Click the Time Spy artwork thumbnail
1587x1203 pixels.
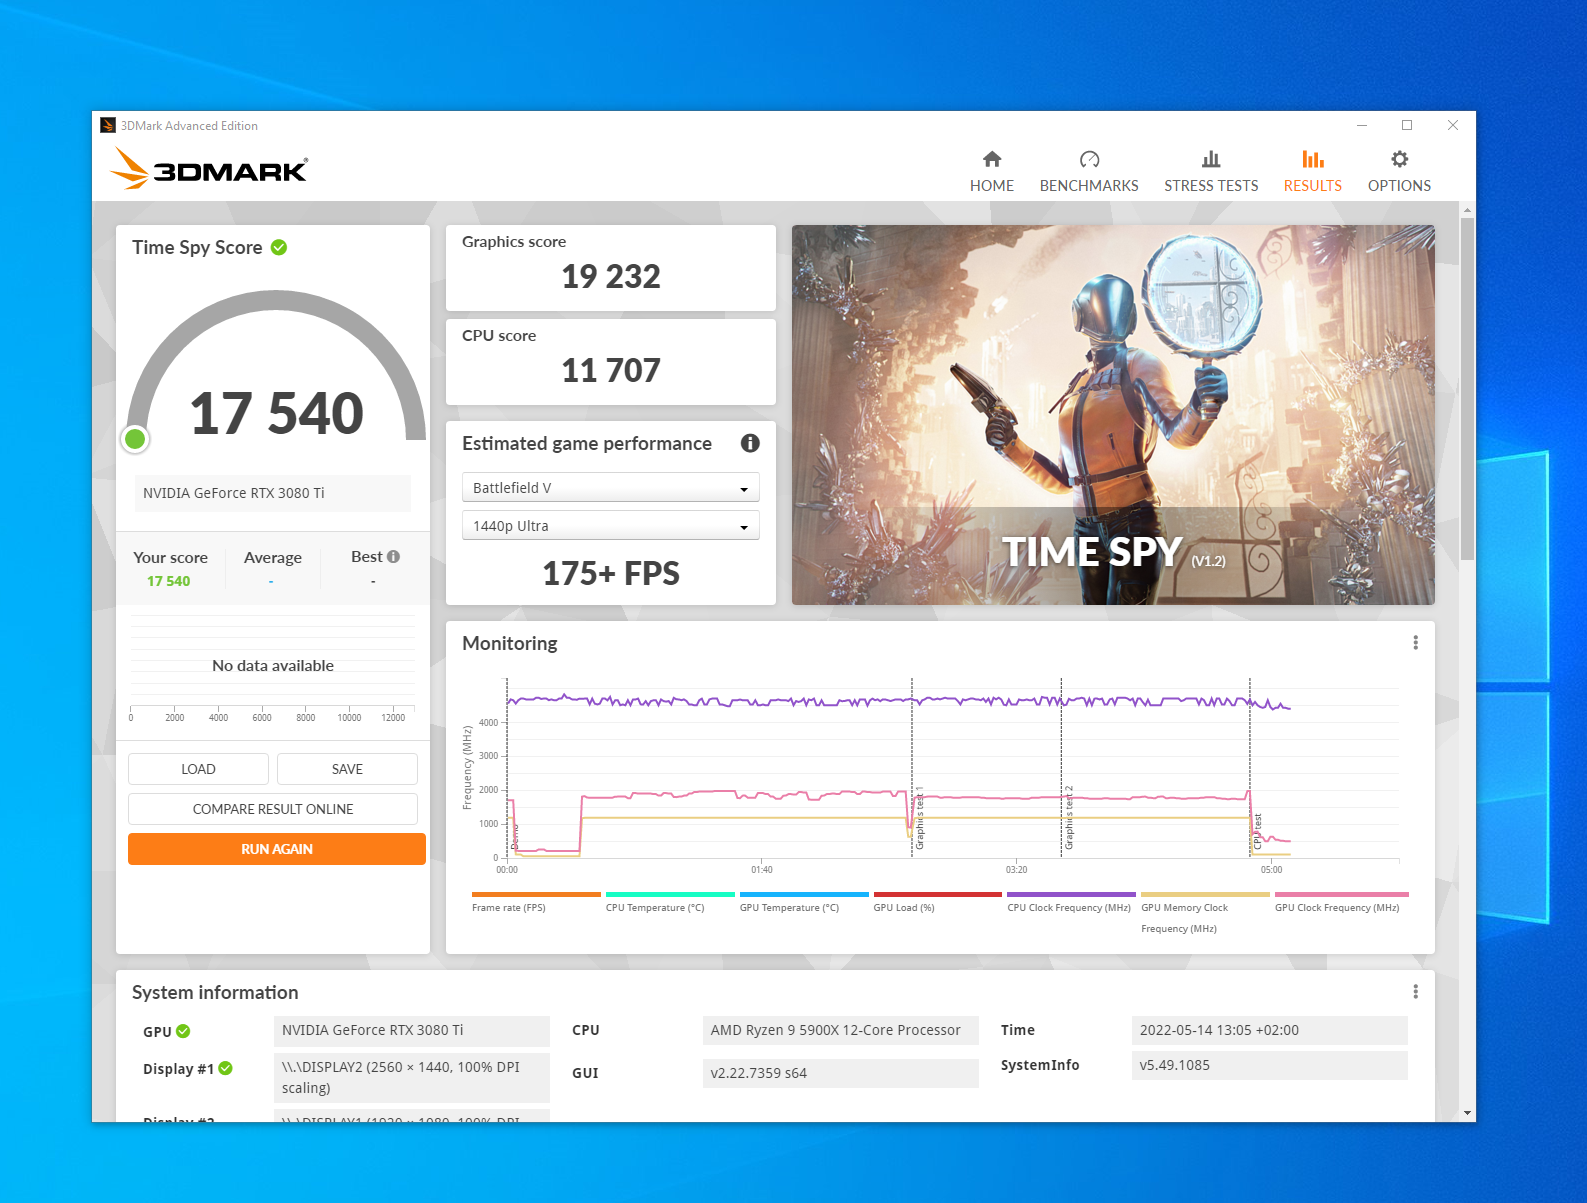click(1113, 415)
